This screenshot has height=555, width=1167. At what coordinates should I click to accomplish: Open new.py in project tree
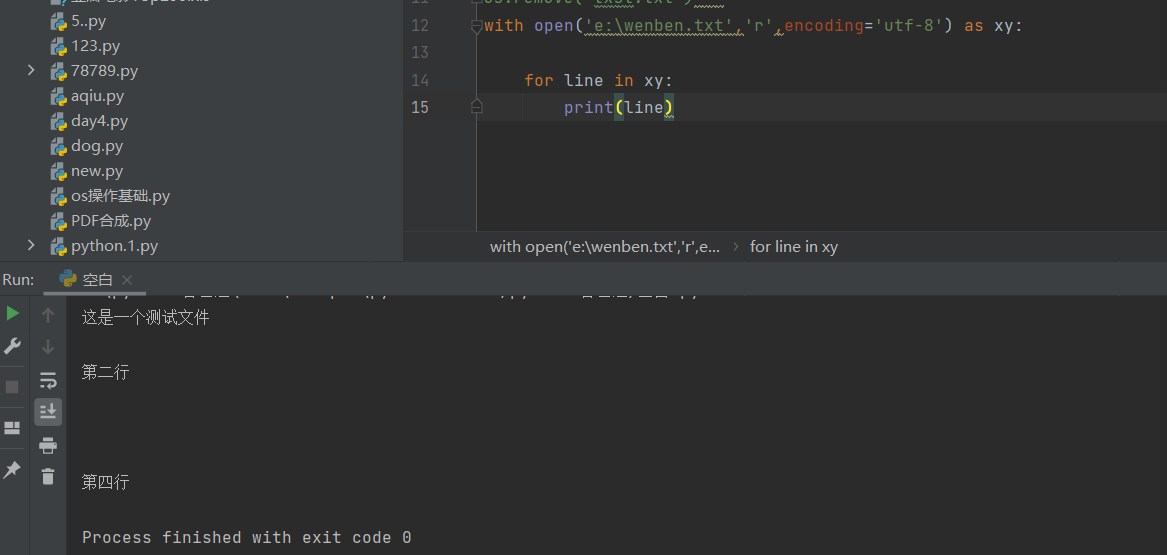coord(86,171)
